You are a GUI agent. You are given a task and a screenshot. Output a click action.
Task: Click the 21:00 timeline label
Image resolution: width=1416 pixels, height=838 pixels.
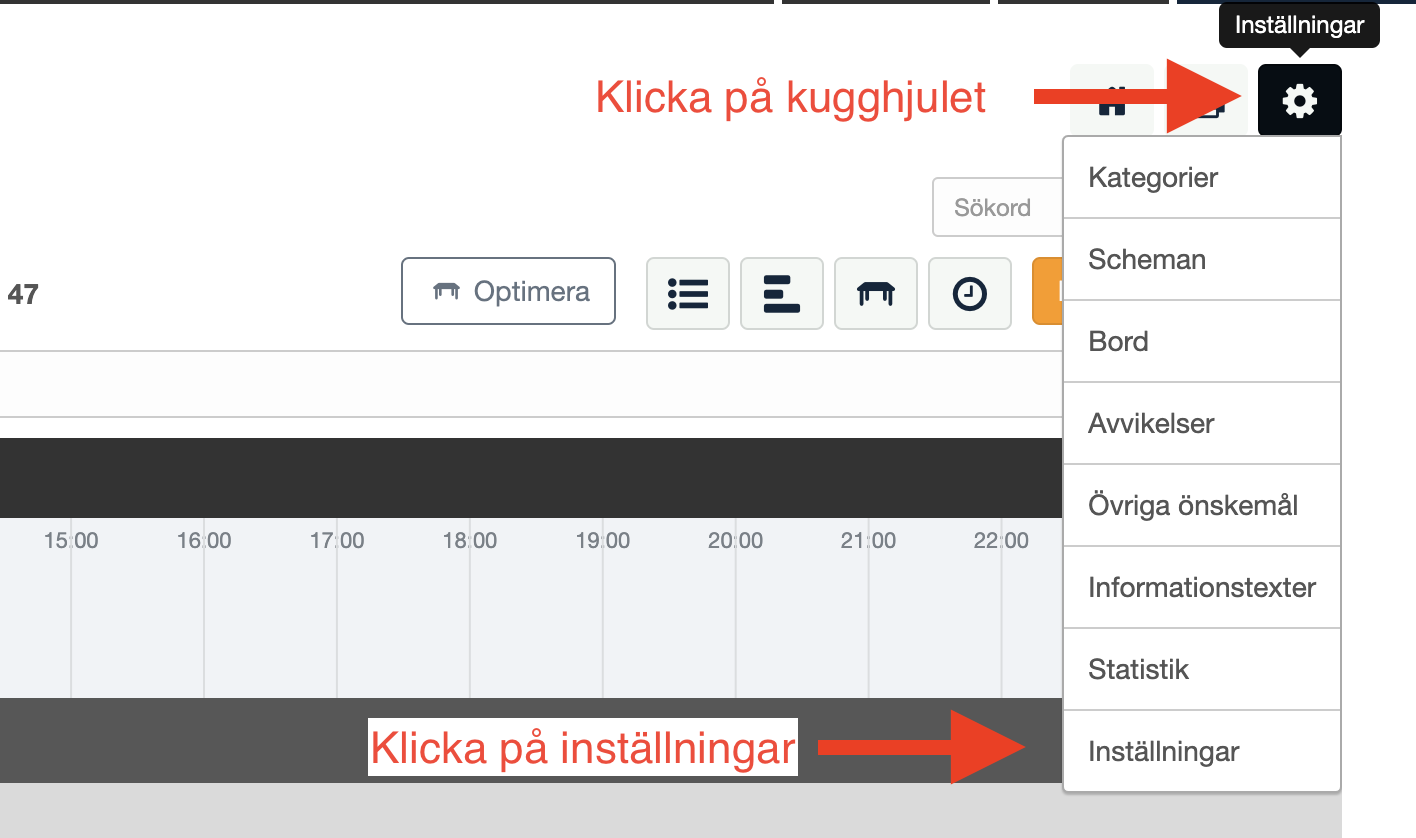pos(868,541)
